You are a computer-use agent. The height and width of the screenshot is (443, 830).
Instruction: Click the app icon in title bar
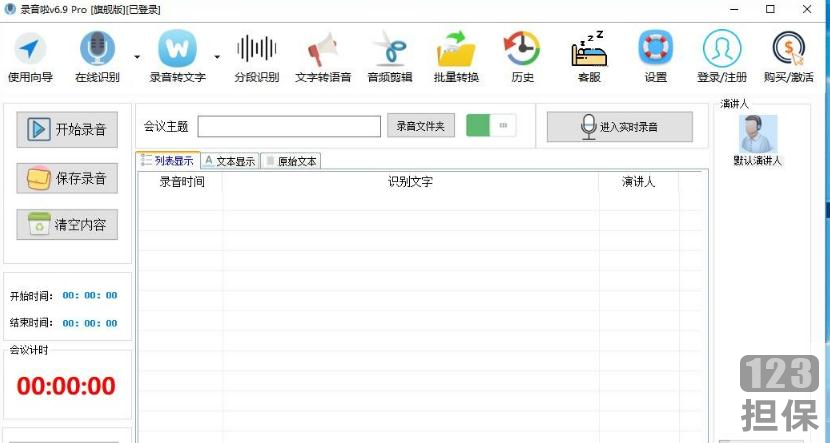(10, 10)
